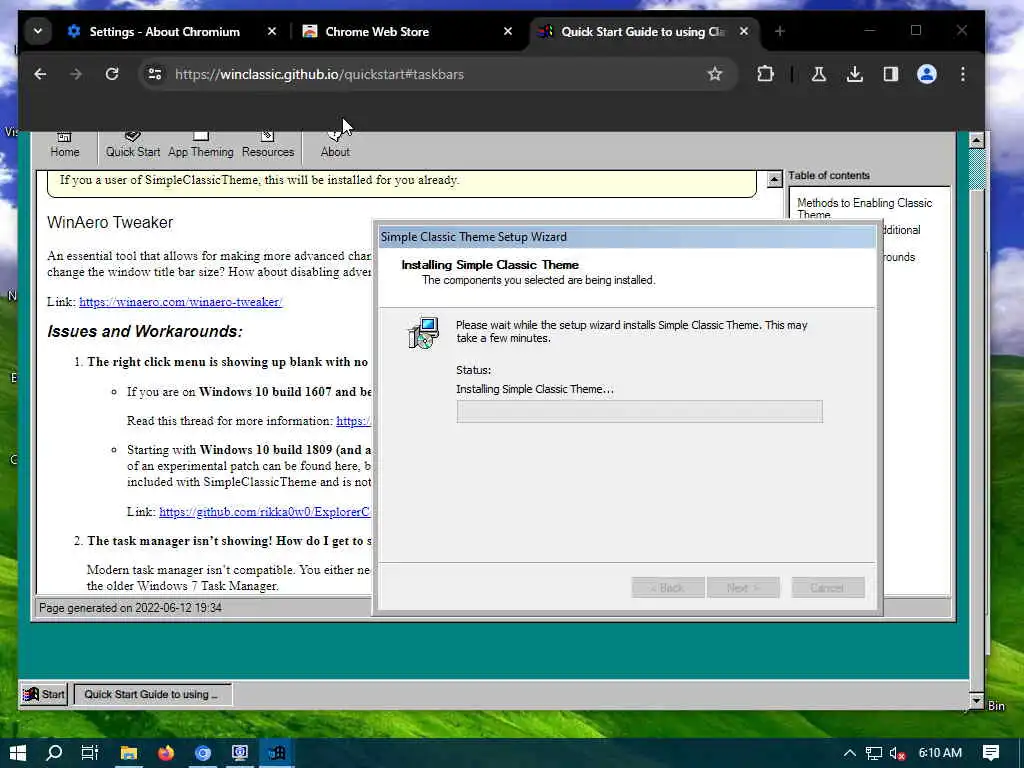Bookmark this page with the star icon
This screenshot has width=1024, height=768.
click(x=714, y=74)
